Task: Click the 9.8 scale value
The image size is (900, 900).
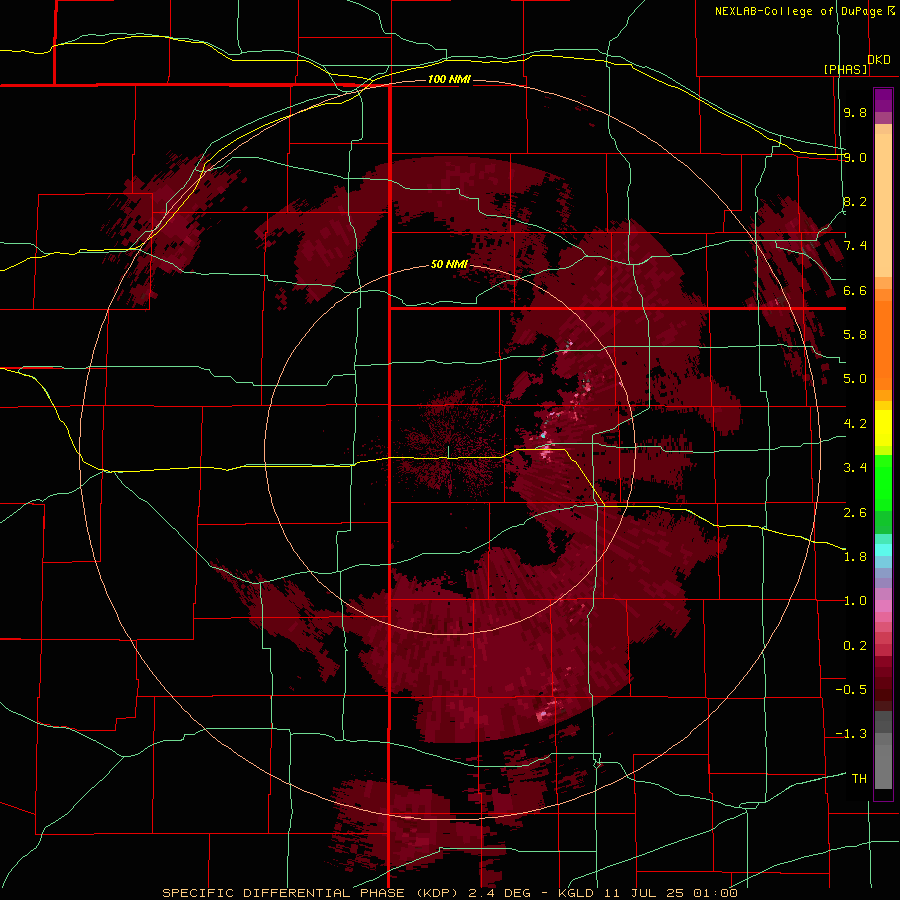Action: [855, 112]
